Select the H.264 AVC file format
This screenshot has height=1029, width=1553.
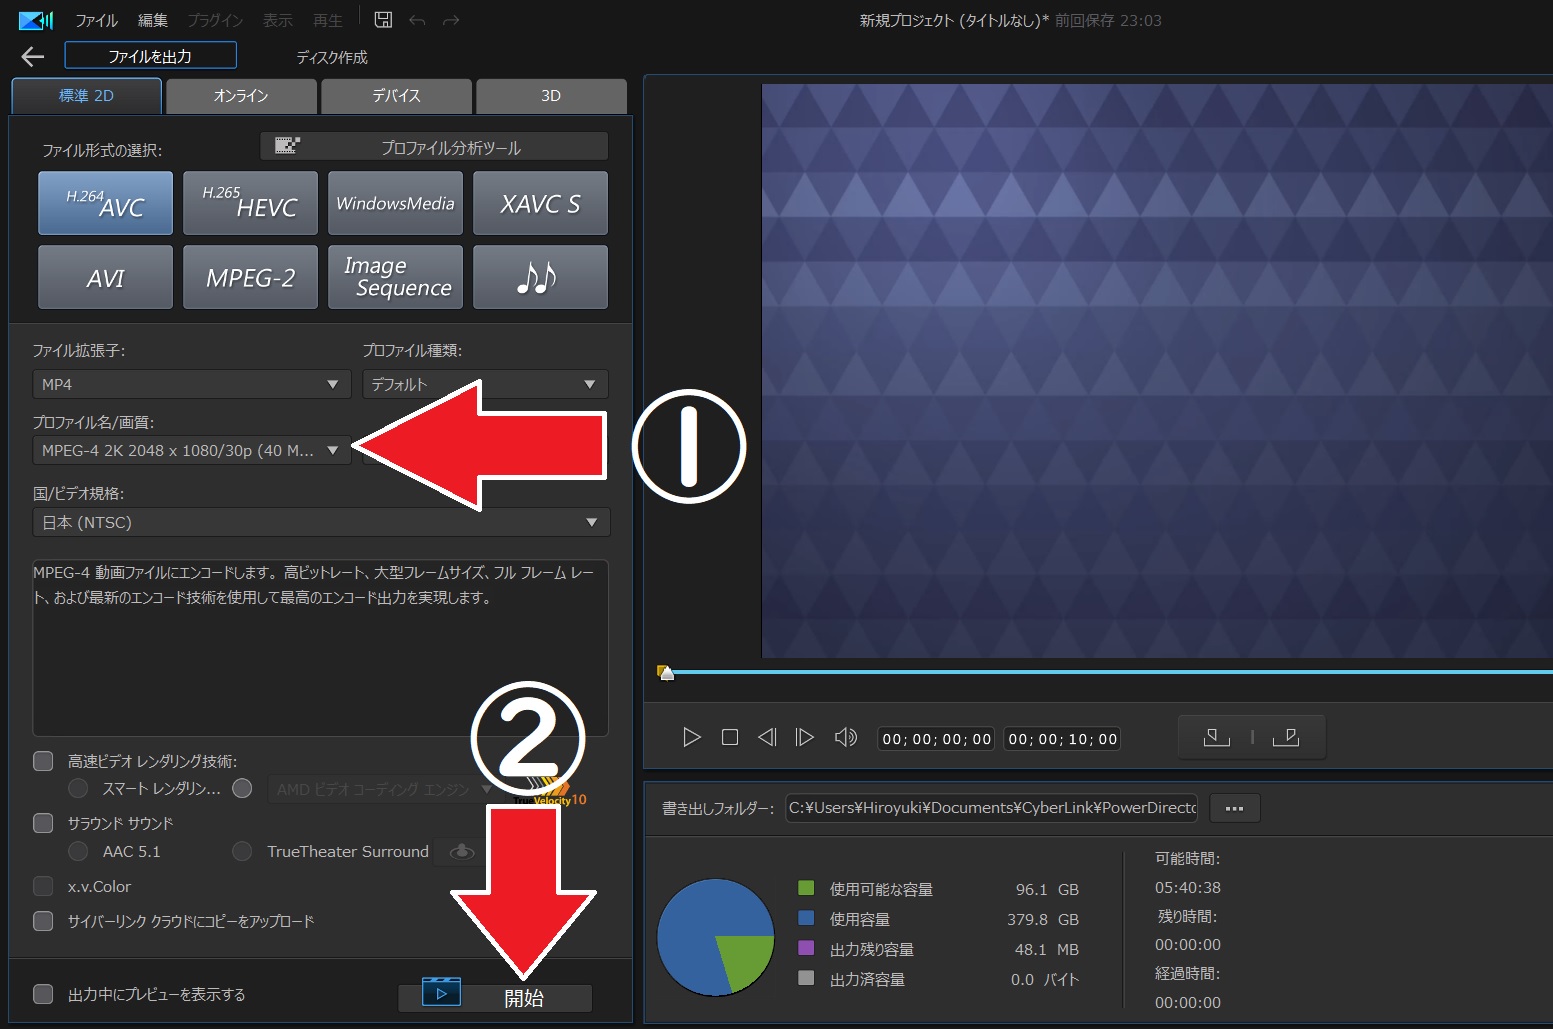(x=106, y=203)
